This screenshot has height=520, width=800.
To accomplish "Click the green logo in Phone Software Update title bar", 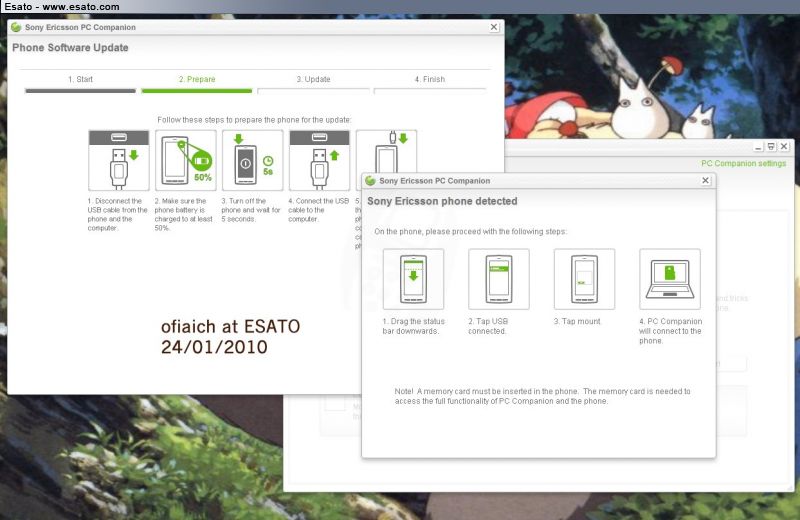I will pos(16,27).
